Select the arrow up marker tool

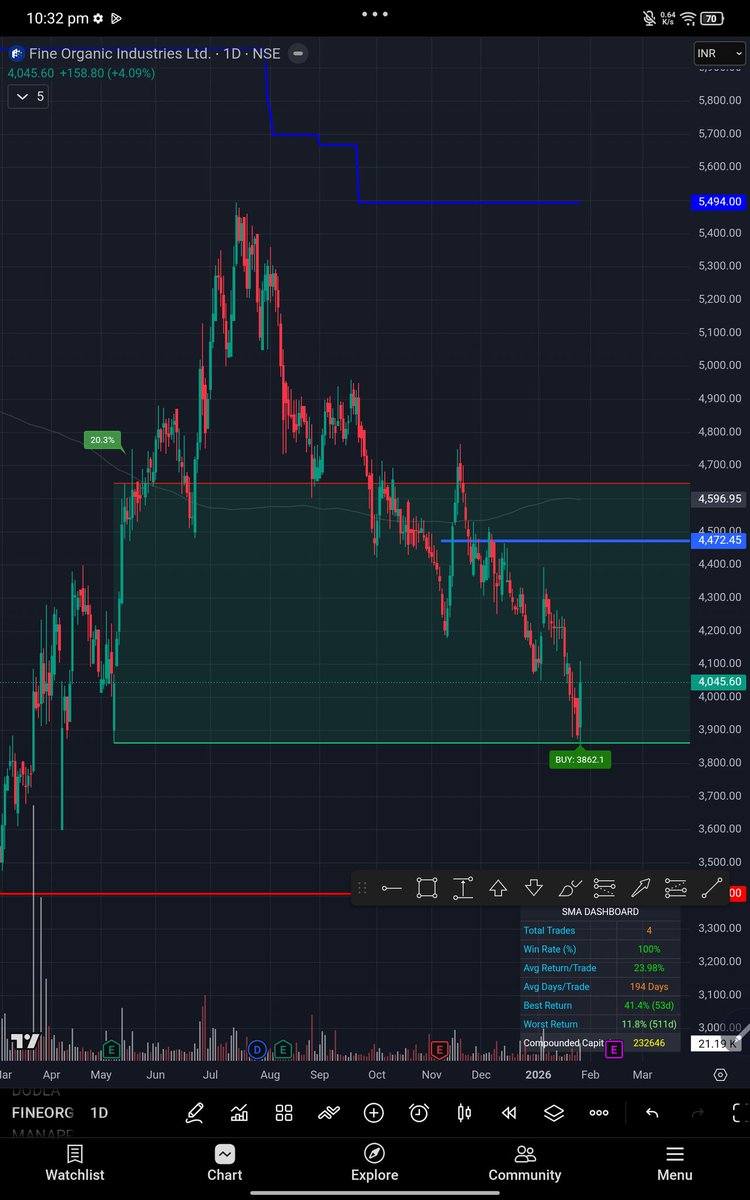click(498, 888)
